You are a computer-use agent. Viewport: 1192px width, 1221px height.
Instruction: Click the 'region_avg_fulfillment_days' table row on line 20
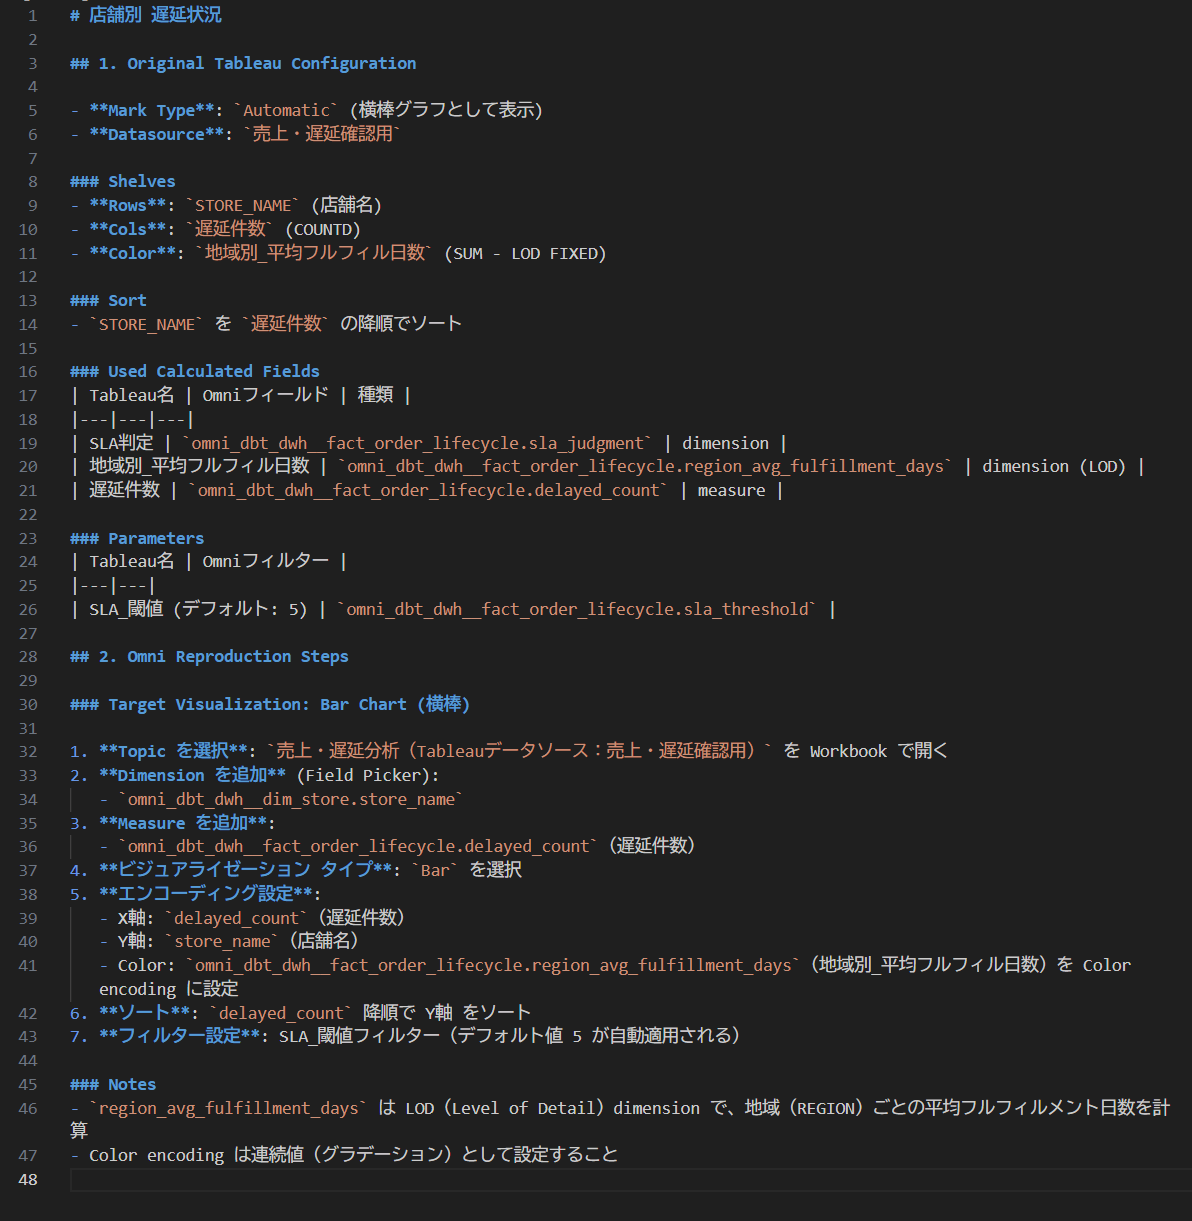click(x=640, y=467)
